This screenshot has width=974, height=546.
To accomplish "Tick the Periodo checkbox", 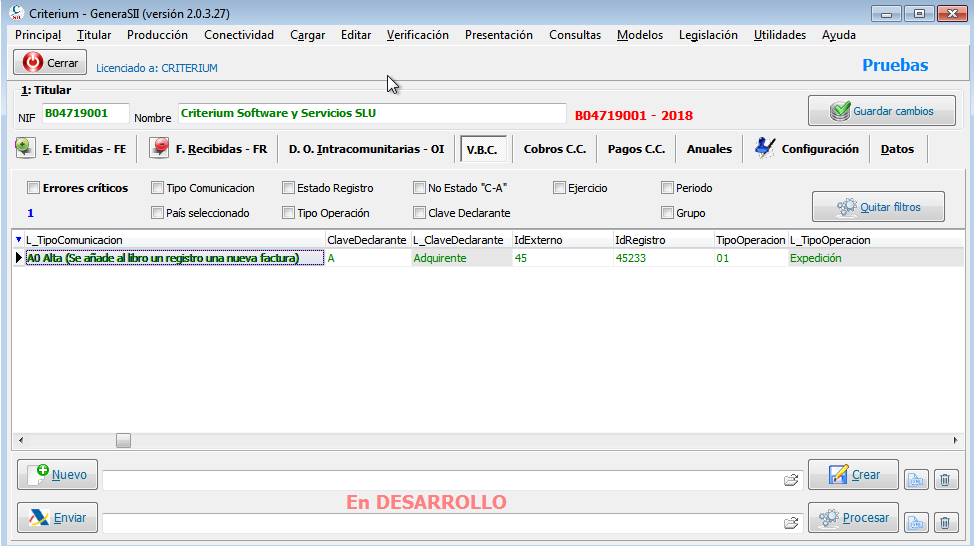I will pyautogui.click(x=667, y=188).
